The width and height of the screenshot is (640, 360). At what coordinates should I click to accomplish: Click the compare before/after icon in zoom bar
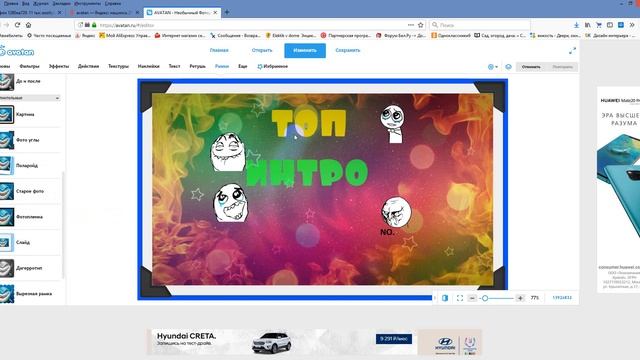(x=445, y=298)
